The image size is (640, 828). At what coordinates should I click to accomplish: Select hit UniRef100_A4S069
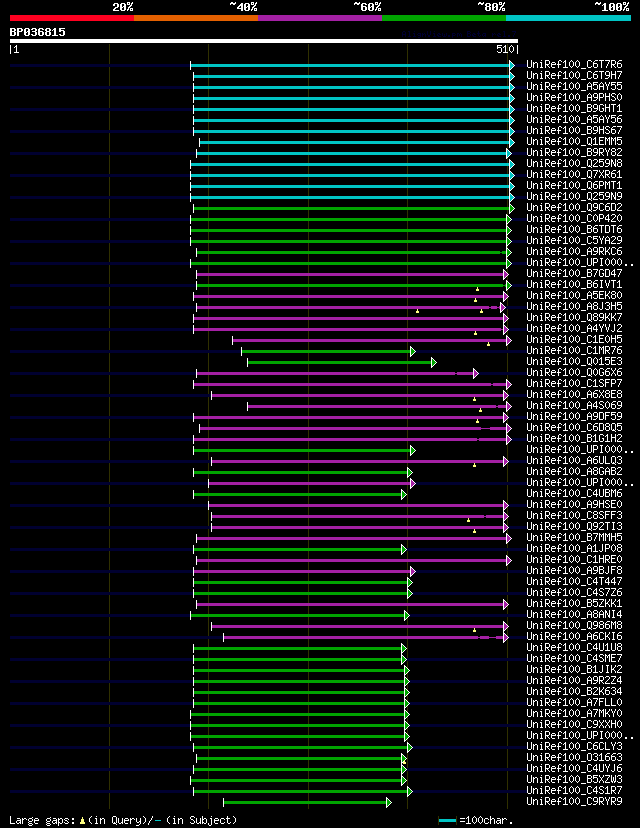click(574, 406)
